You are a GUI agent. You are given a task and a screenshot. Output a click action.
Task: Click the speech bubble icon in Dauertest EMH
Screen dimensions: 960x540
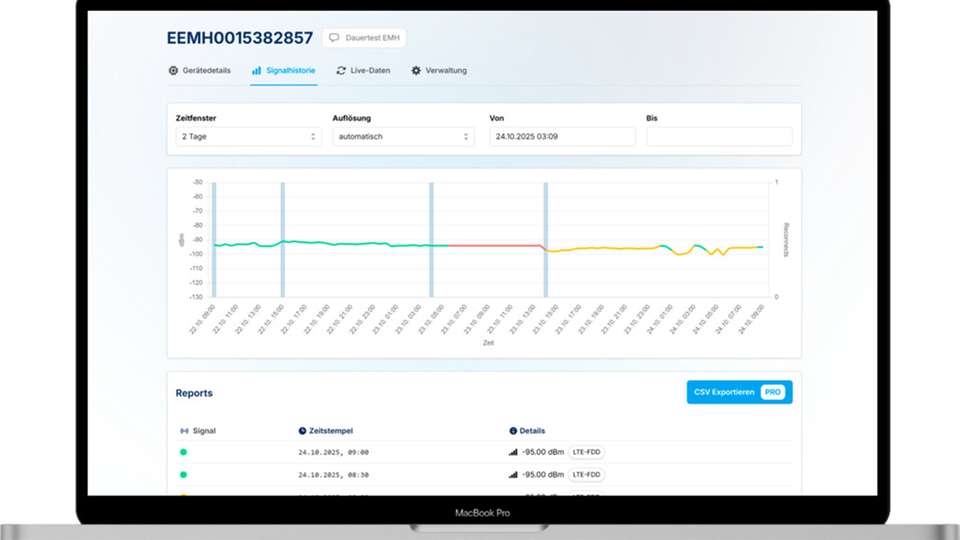tap(334, 38)
